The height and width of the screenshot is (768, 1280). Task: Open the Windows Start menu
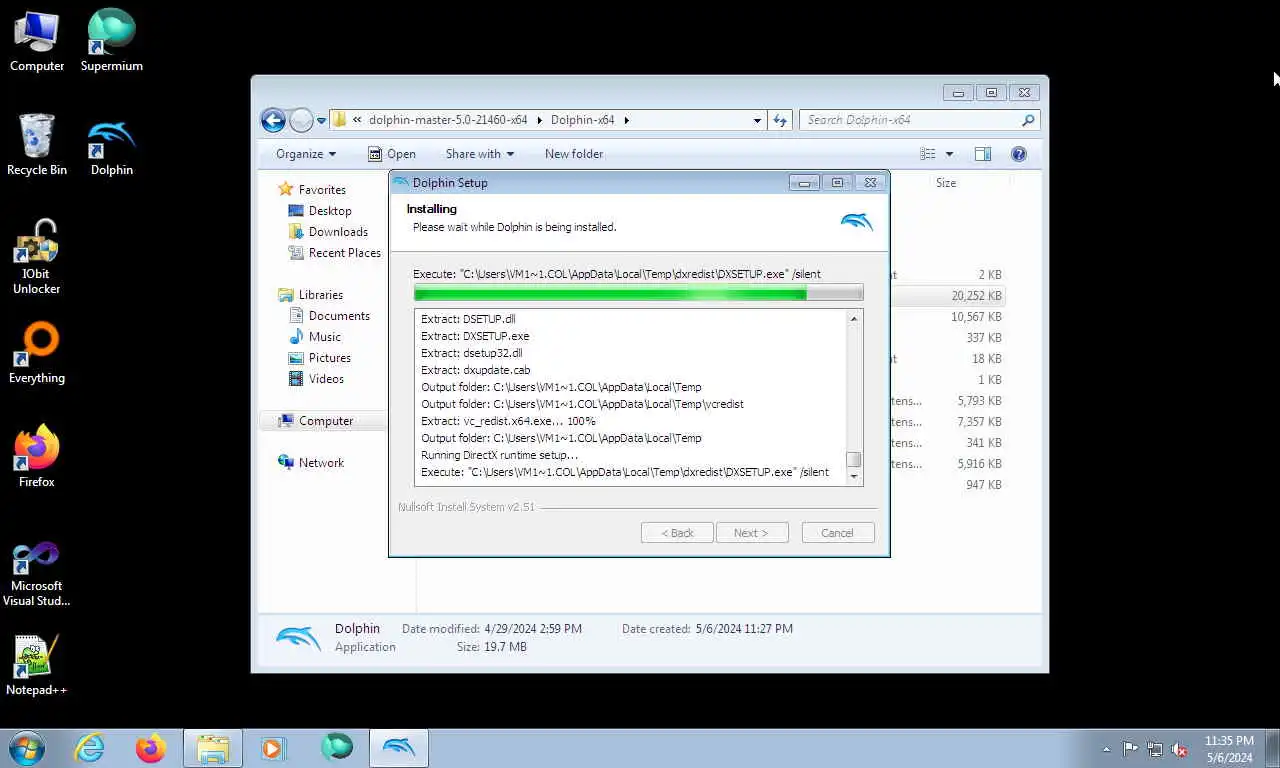coord(27,748)
